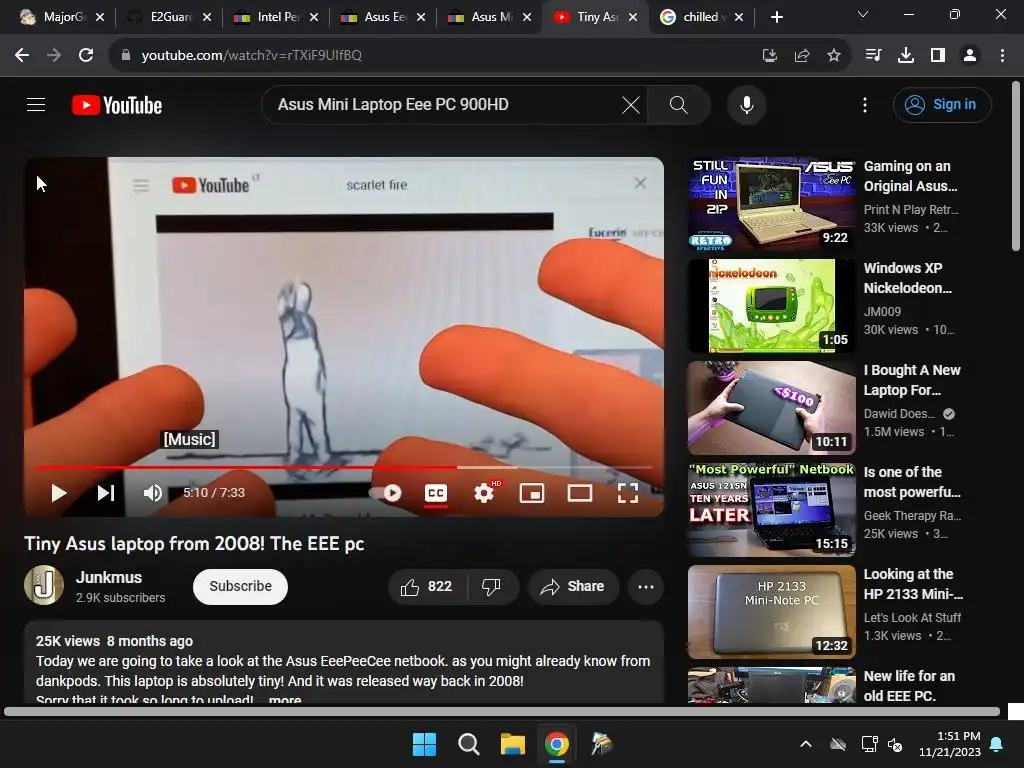Show hidden system tray icons
The height and width of the screenshot is (768, 1024).
click(806, 744)
